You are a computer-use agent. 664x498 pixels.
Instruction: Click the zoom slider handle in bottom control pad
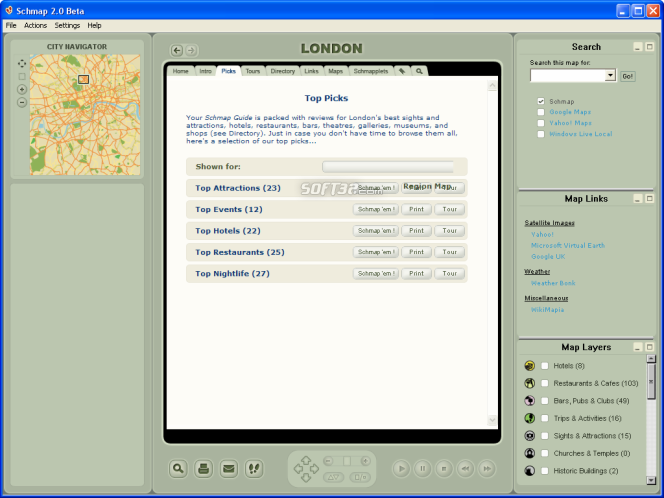click(x=347, y=461)
